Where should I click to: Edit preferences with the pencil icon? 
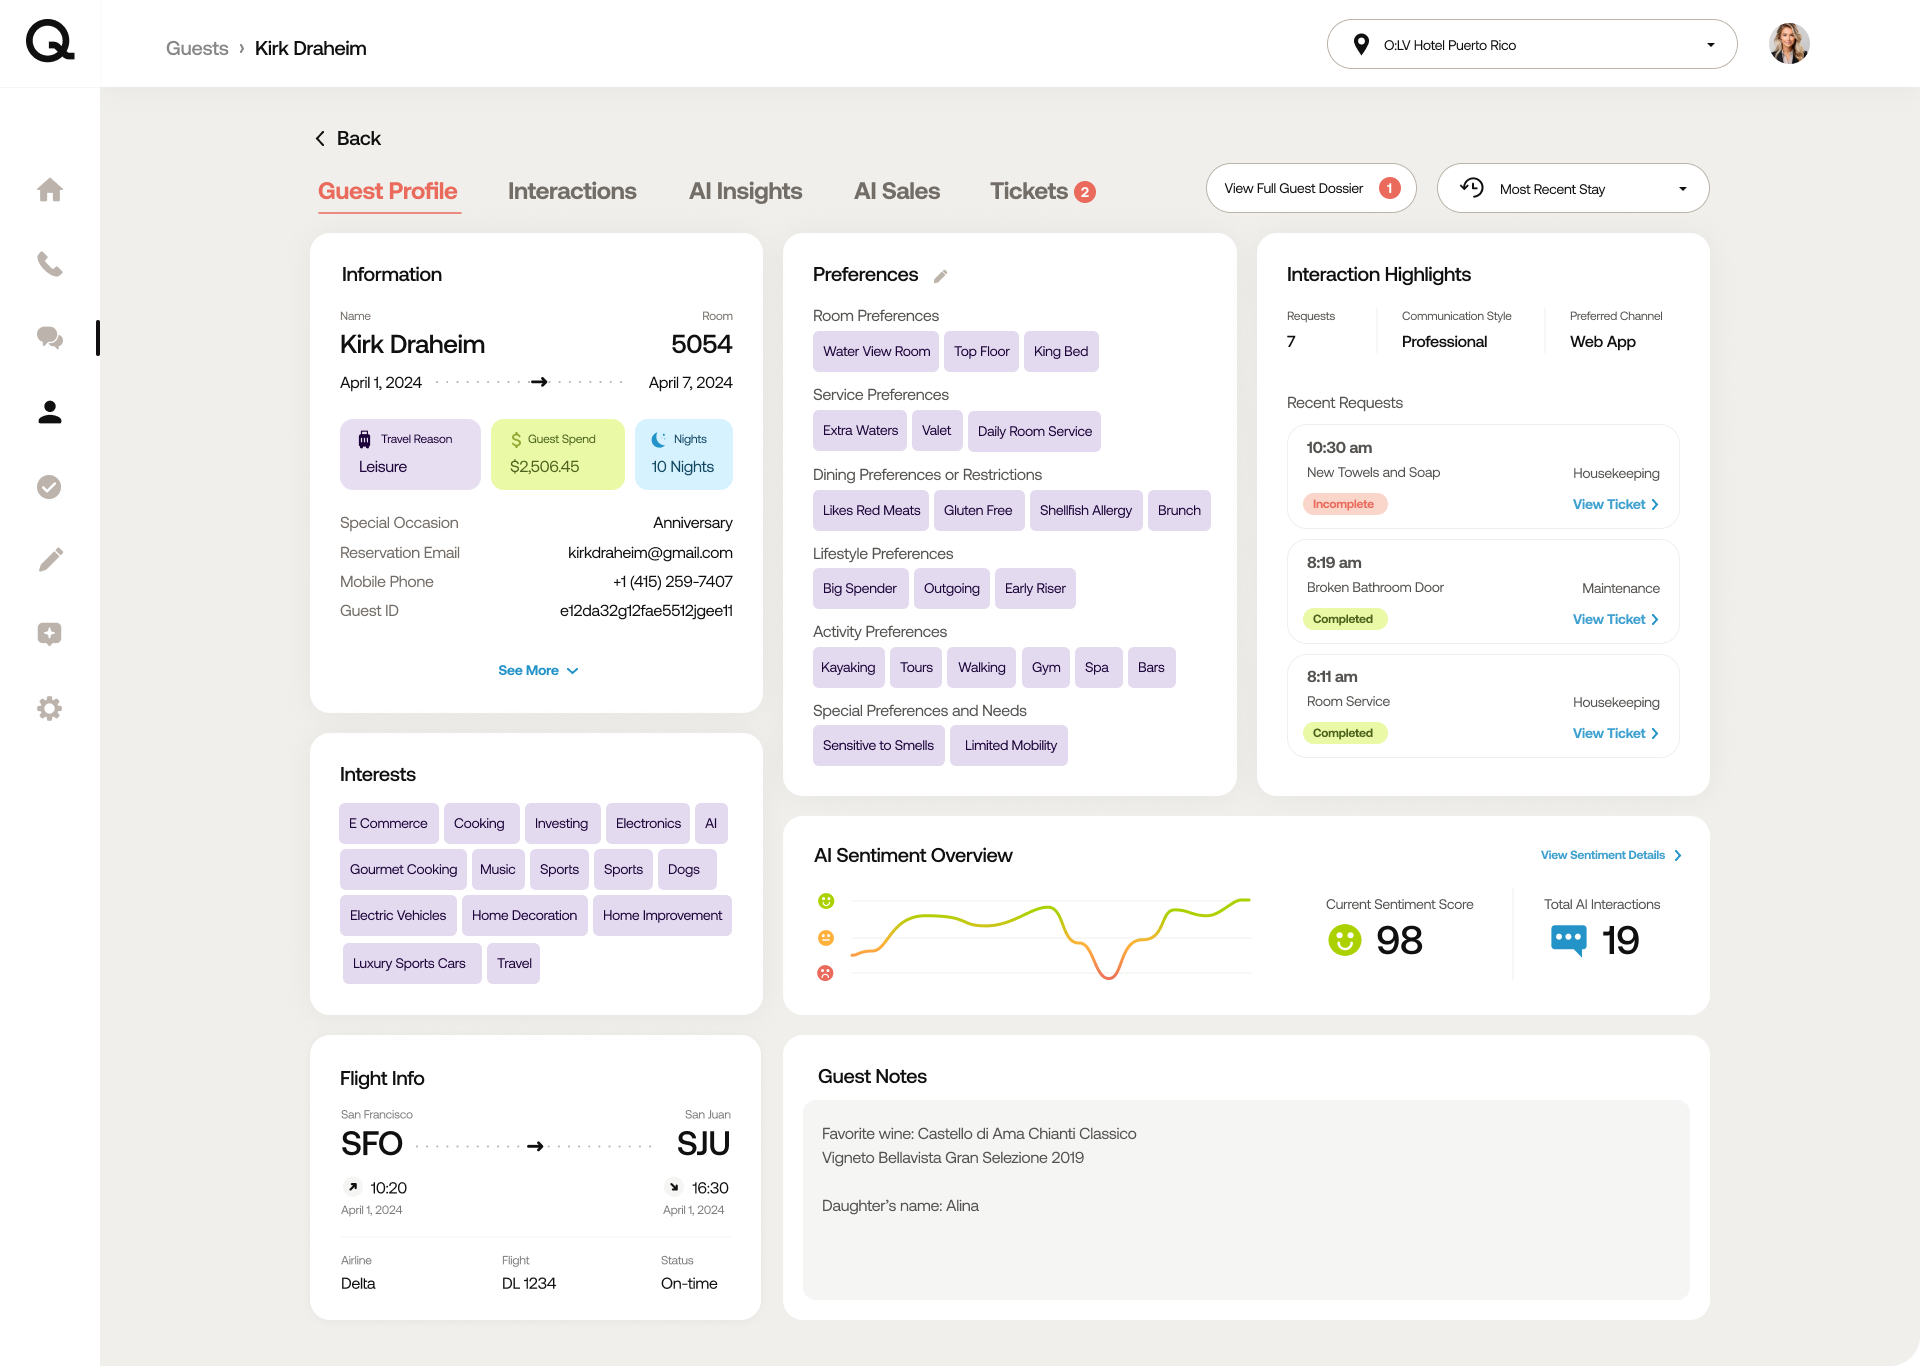click(940, 276)
